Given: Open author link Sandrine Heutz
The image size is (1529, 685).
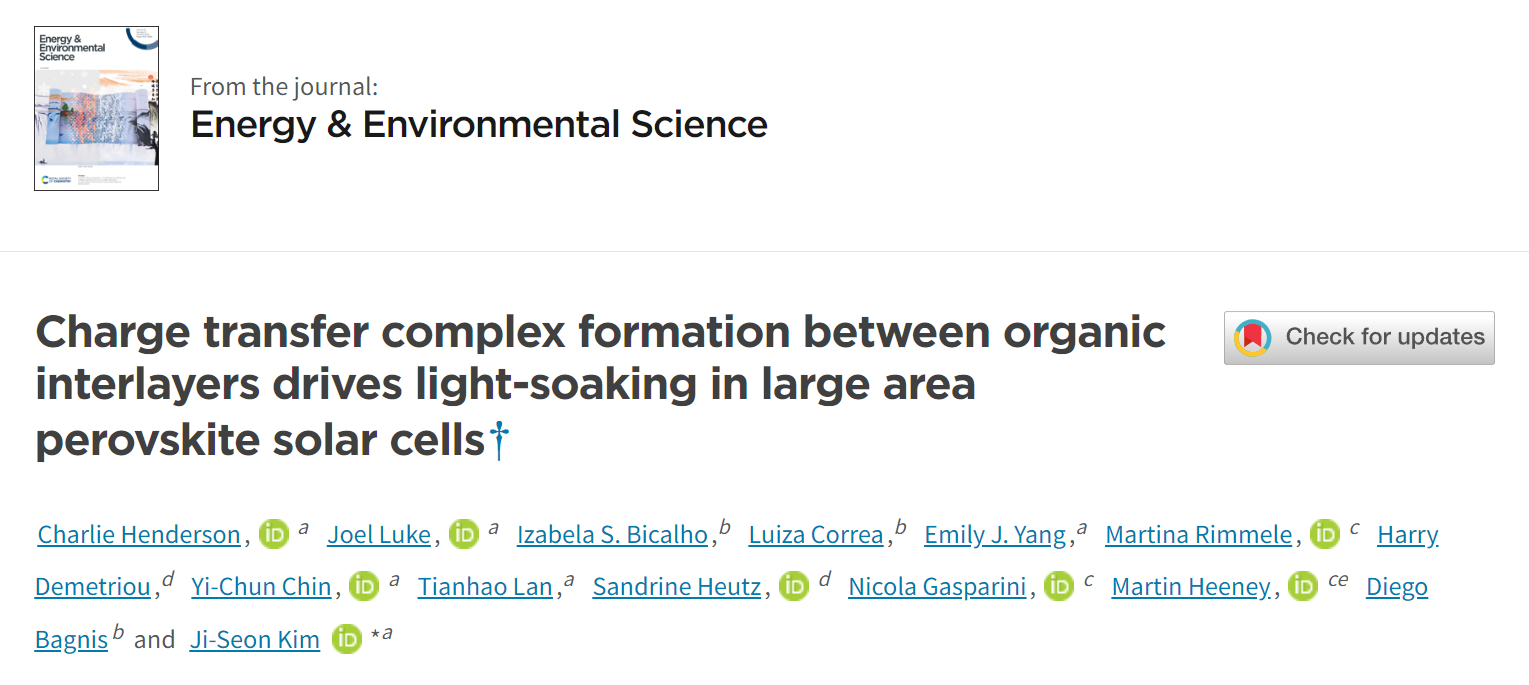Looking at the screenshot, I should [677, 587].
